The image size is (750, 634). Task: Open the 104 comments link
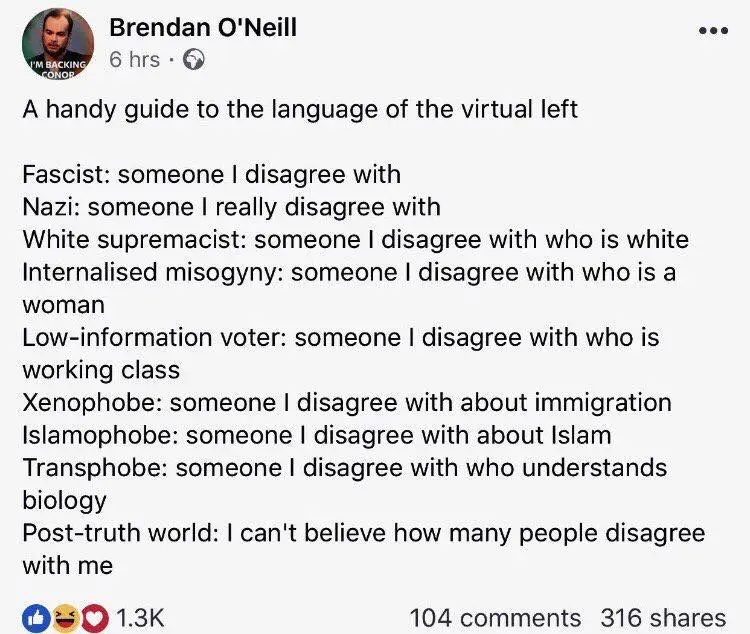pos(495,617)
